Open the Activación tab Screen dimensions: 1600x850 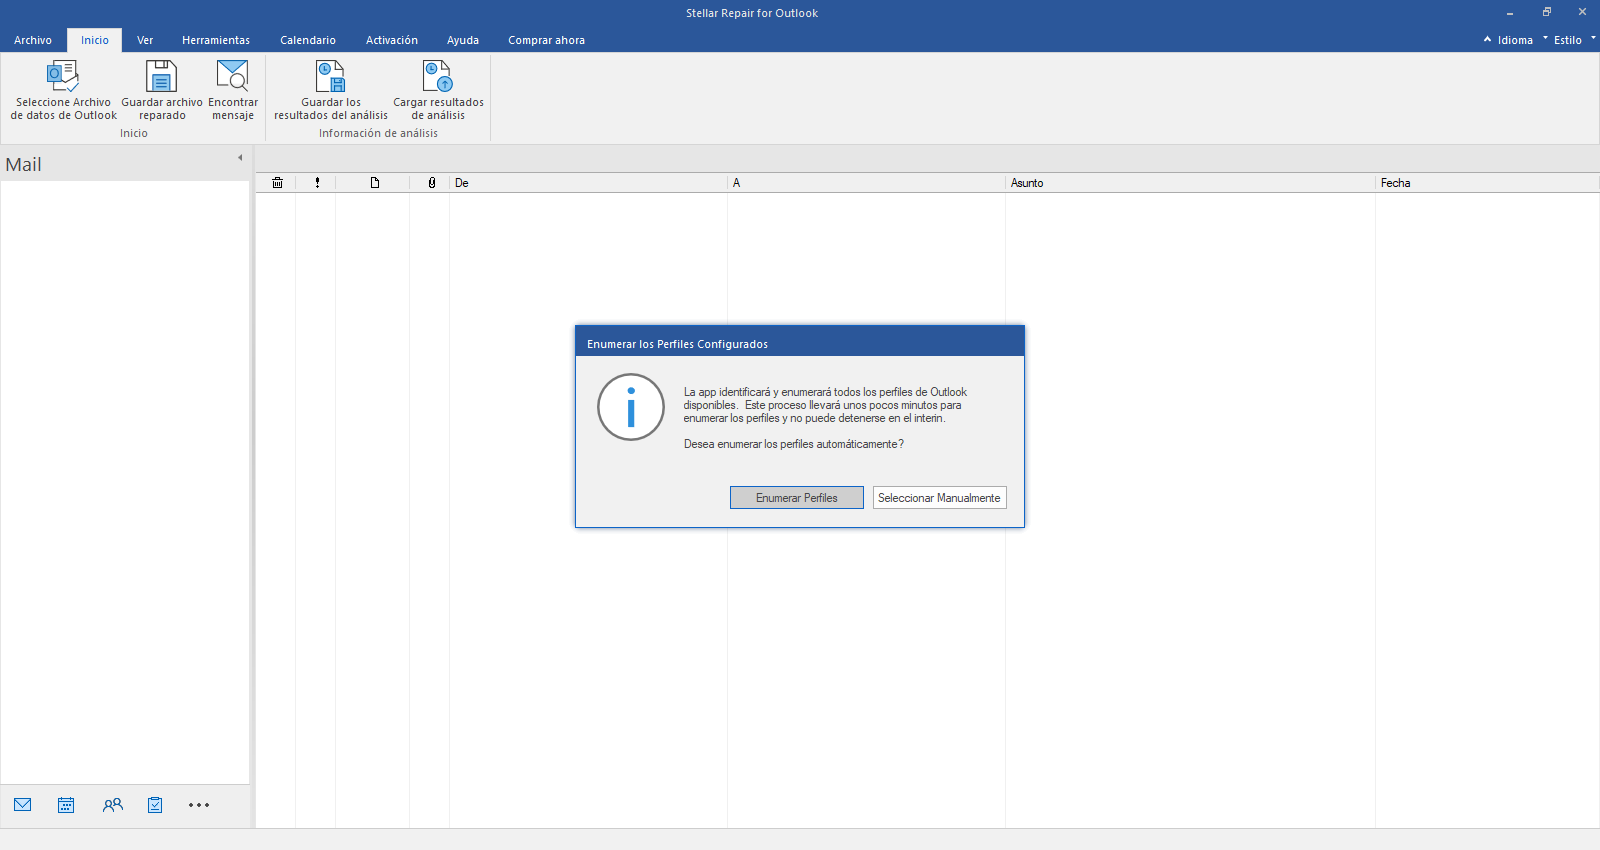[x=392, y=40]
